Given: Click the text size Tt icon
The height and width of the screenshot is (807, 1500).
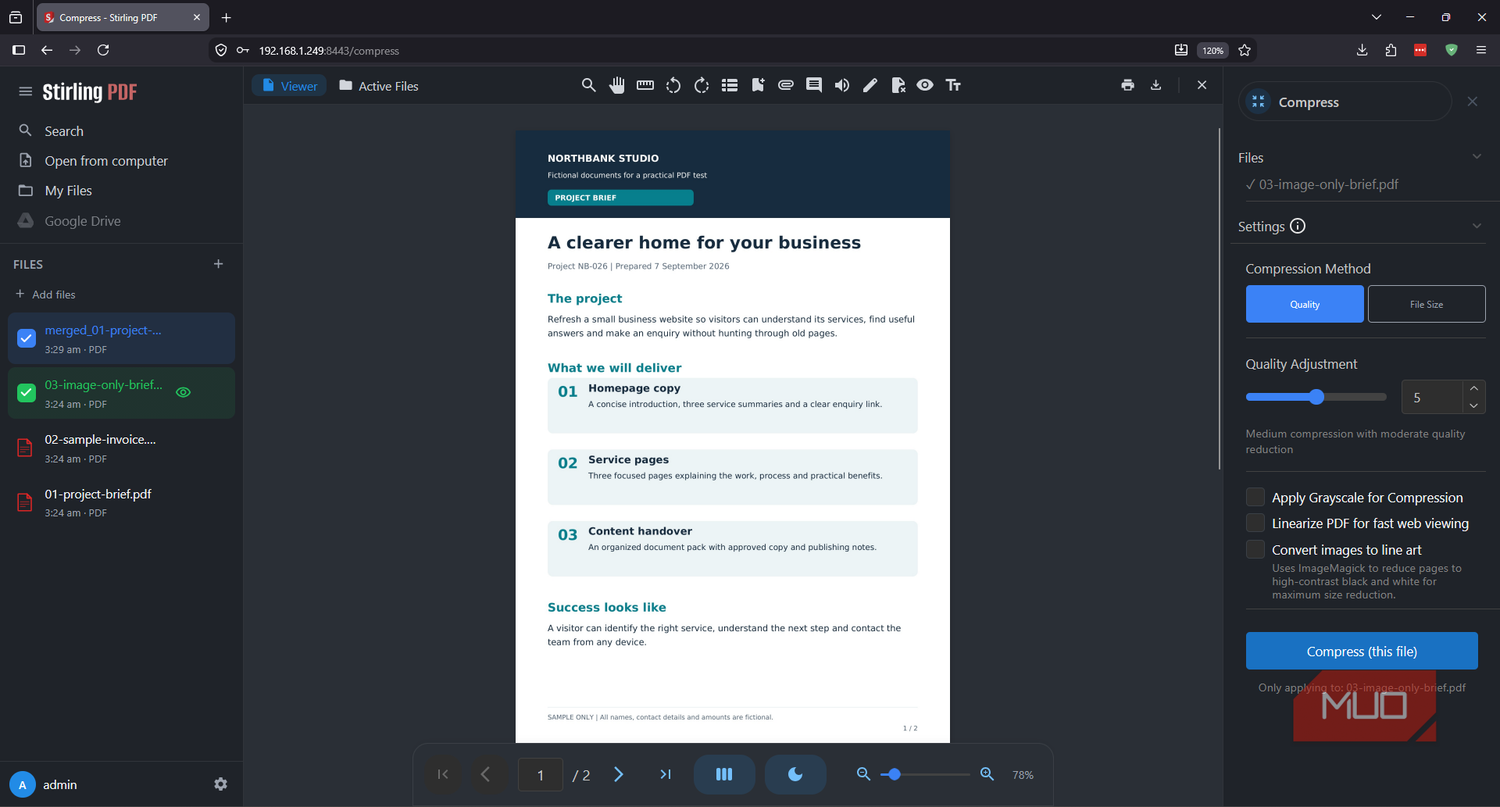Looking at the screenshot, I should point(953,85).
